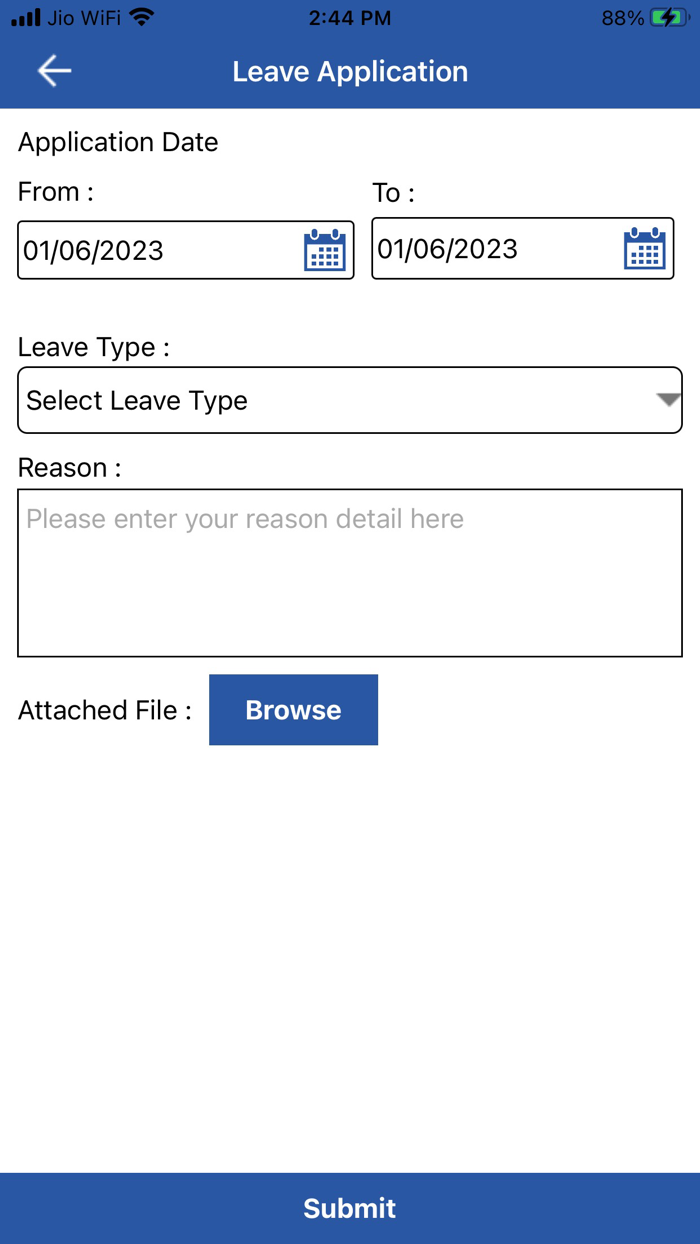This screenshot has width=700, height=1244.
Task: Open the To date calendar picker icon
Action: [645, 249]
